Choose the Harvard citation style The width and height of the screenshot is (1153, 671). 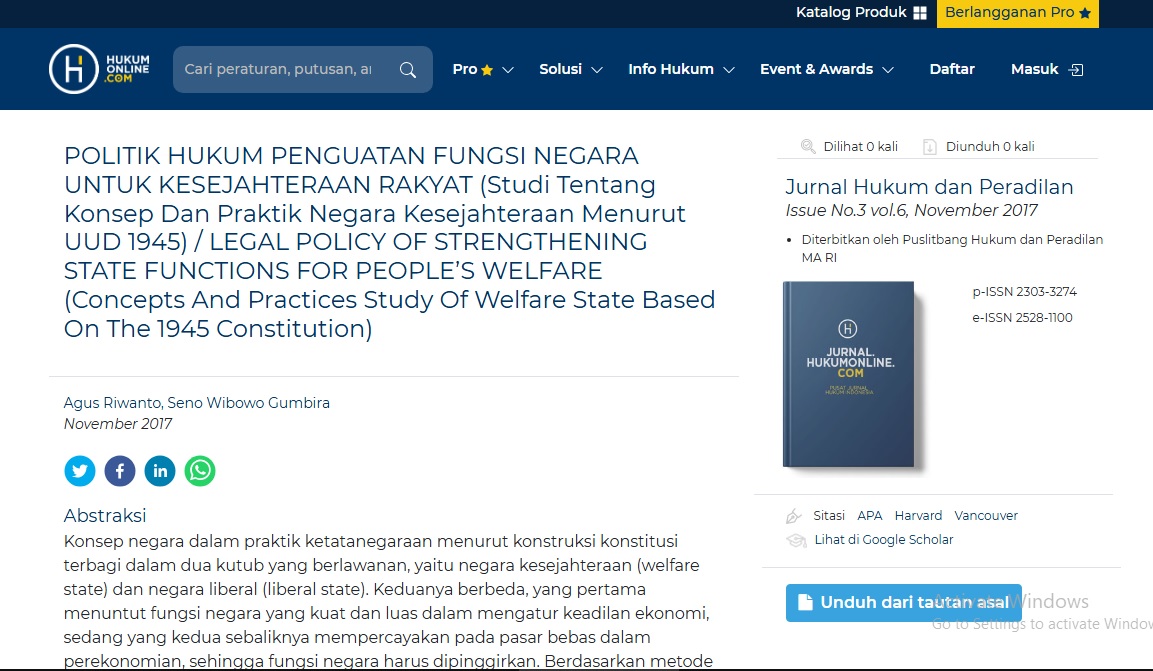pyautogui.click(x=918, y=516)
